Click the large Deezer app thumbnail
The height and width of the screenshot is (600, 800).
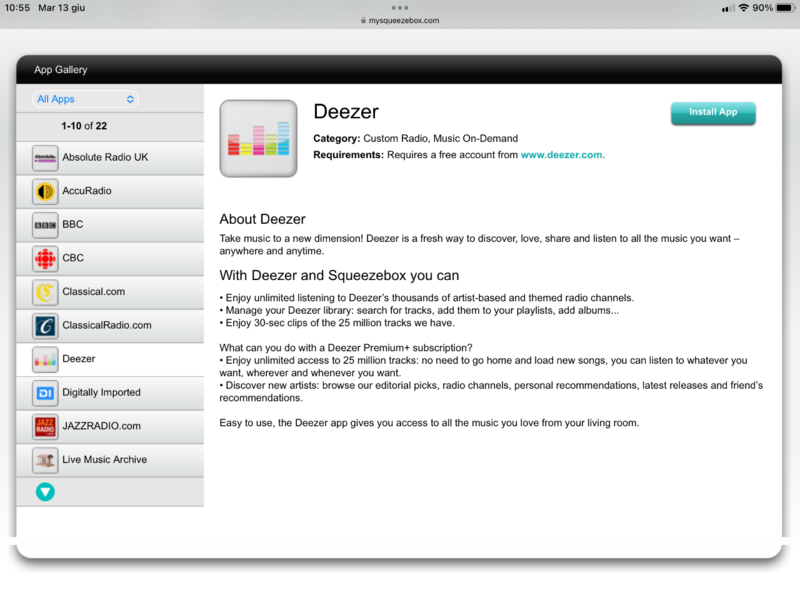click(258, 139)
